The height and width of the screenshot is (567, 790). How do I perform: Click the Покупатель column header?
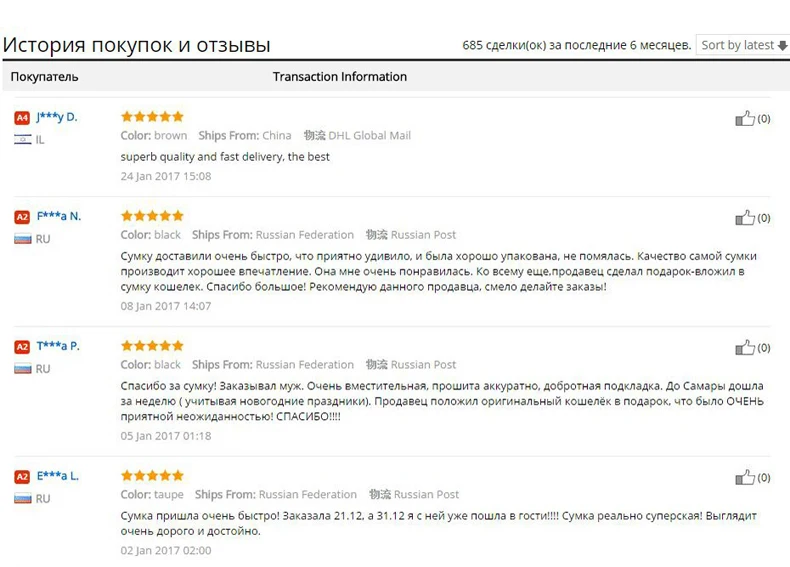44,77
